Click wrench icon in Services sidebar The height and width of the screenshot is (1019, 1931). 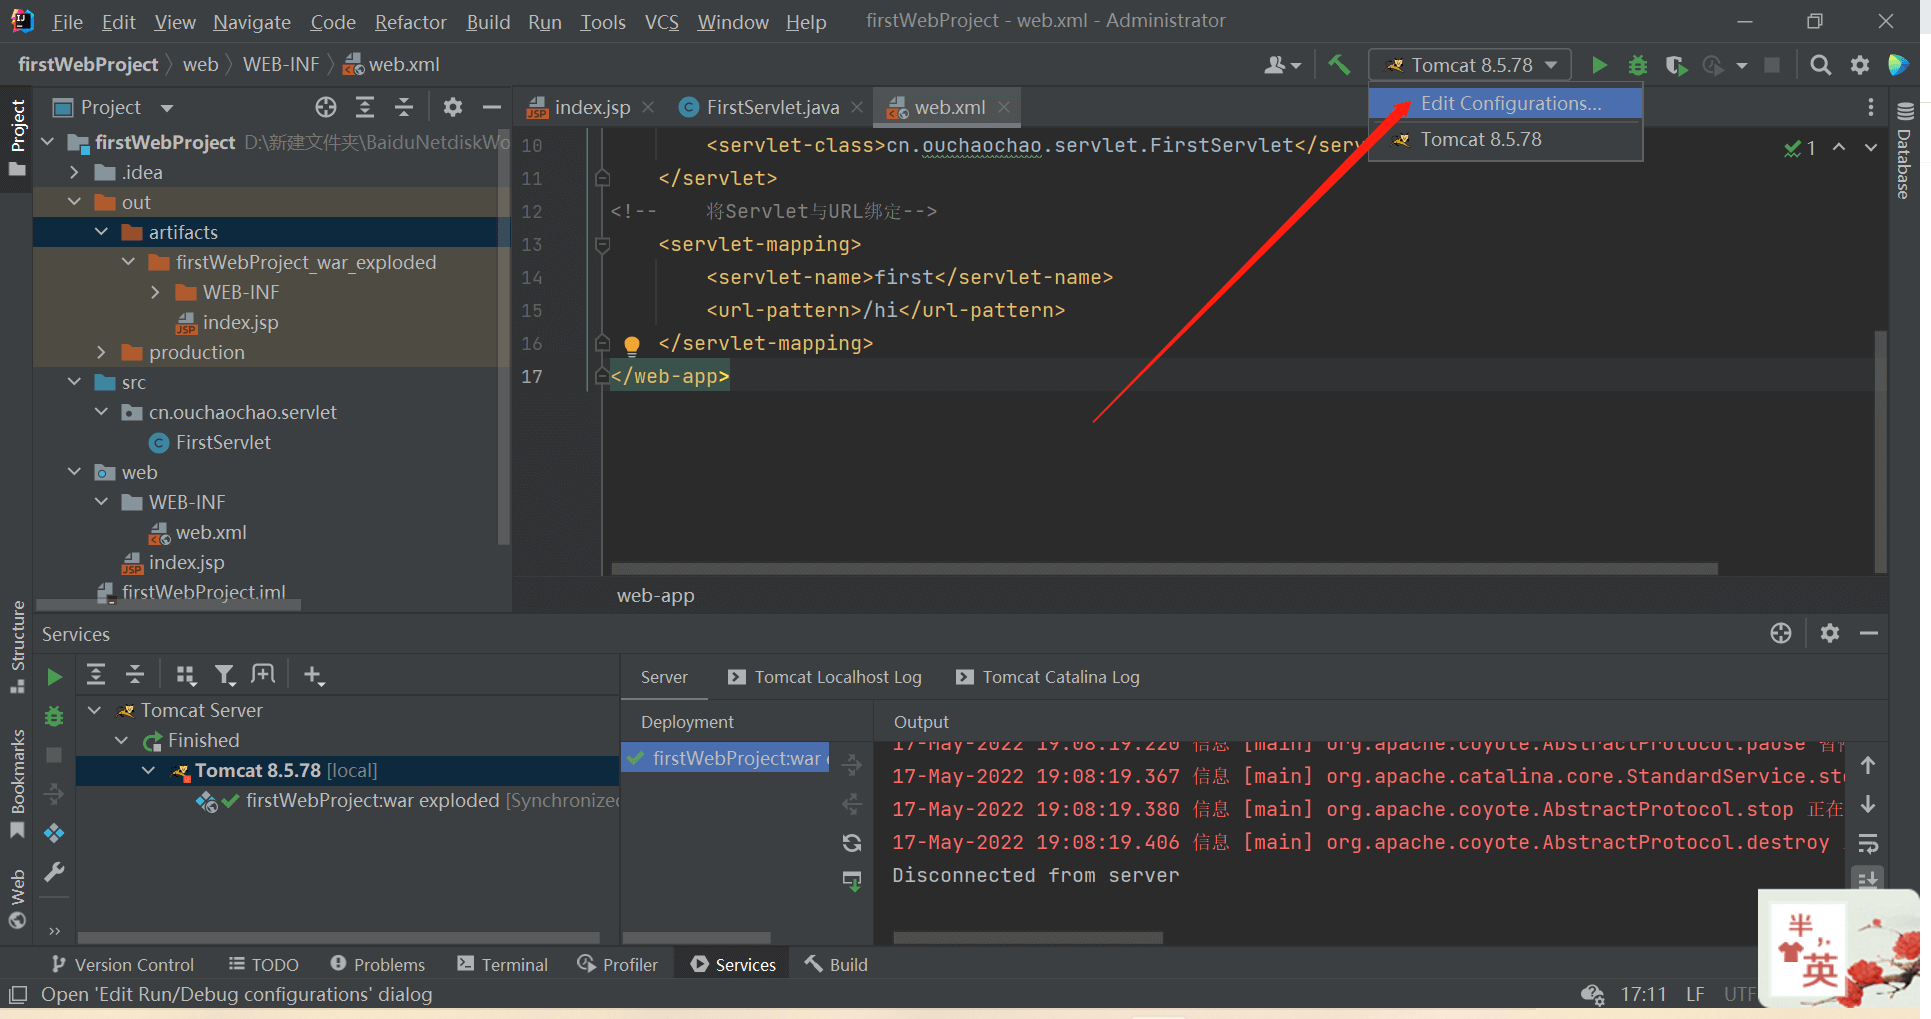click(54, 872)
